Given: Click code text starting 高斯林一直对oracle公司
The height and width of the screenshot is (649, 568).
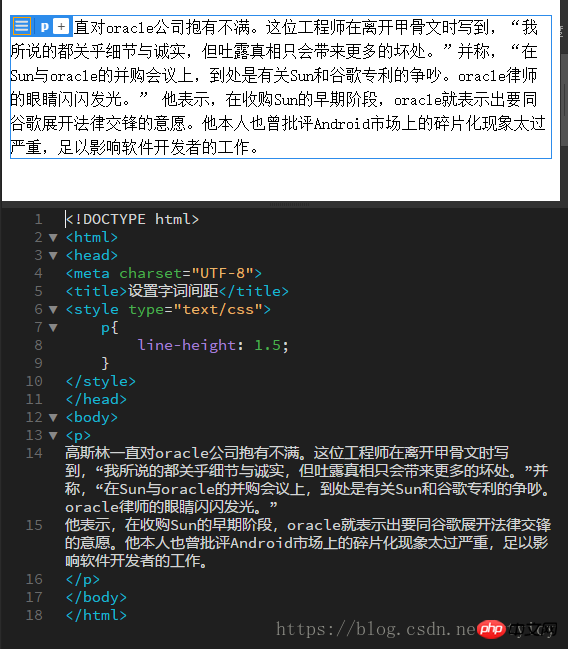Looking at the screenshot, I should pos(287,453).
